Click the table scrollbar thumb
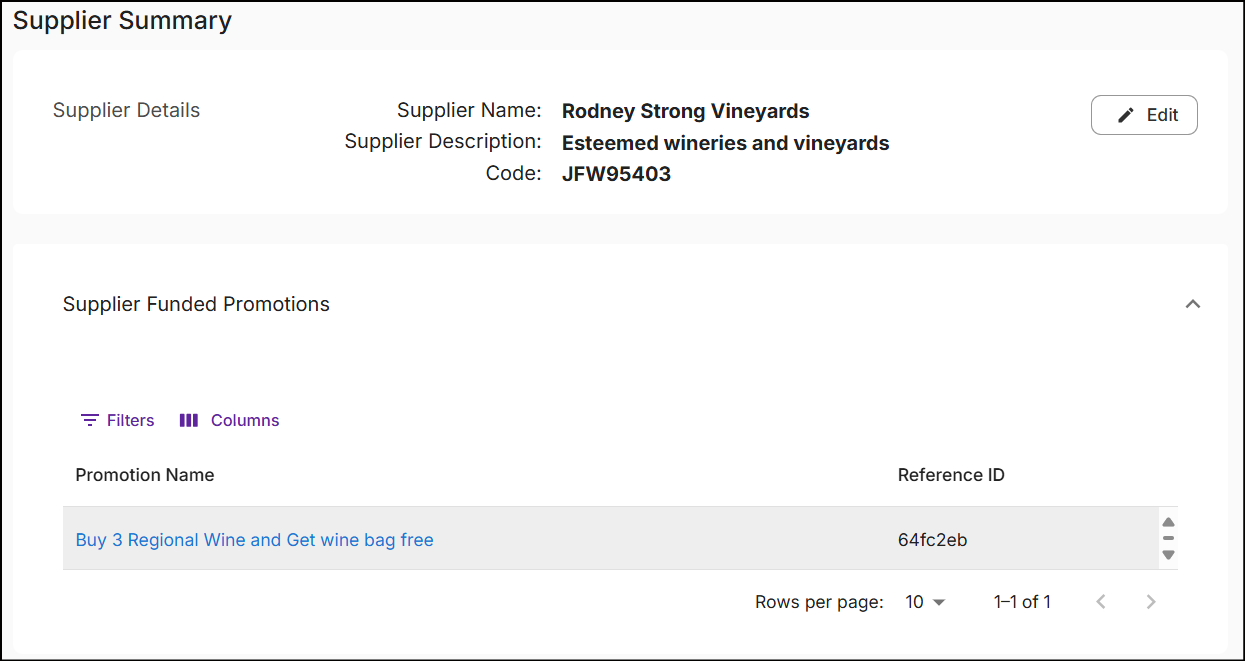Viewport: 1245px width, 661px height. point(1168,538)
